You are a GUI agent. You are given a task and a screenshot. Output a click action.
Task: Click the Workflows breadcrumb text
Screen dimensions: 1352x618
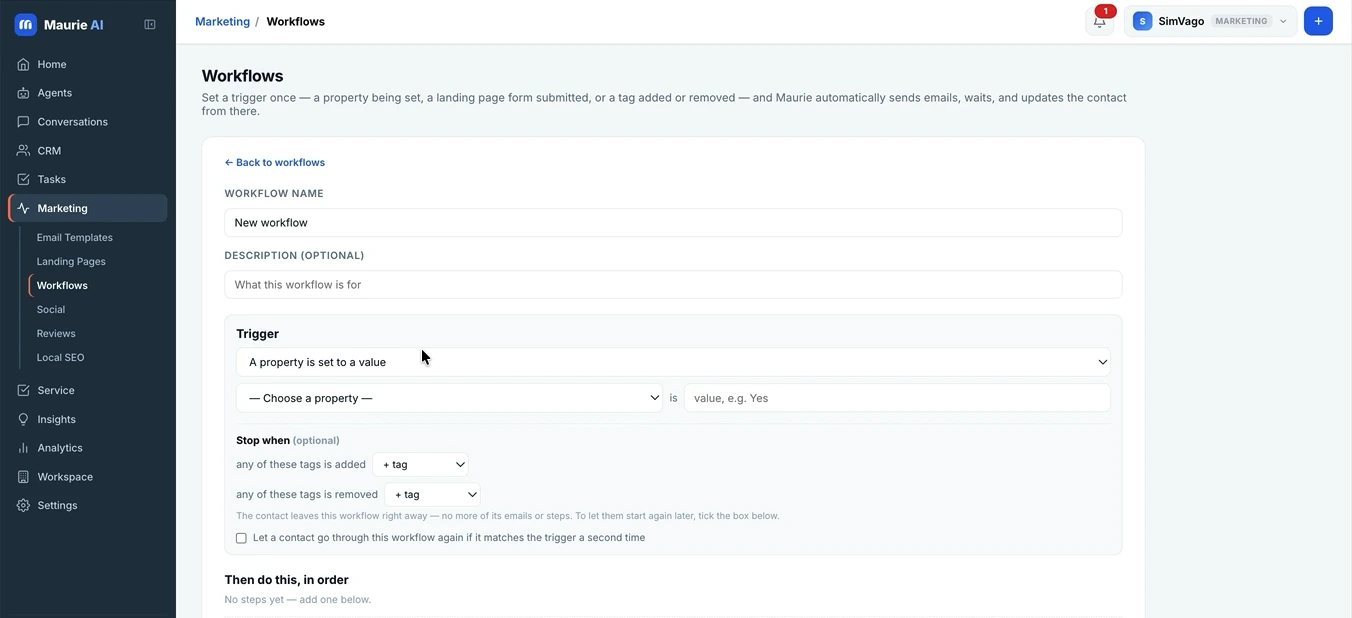[295, 21]
